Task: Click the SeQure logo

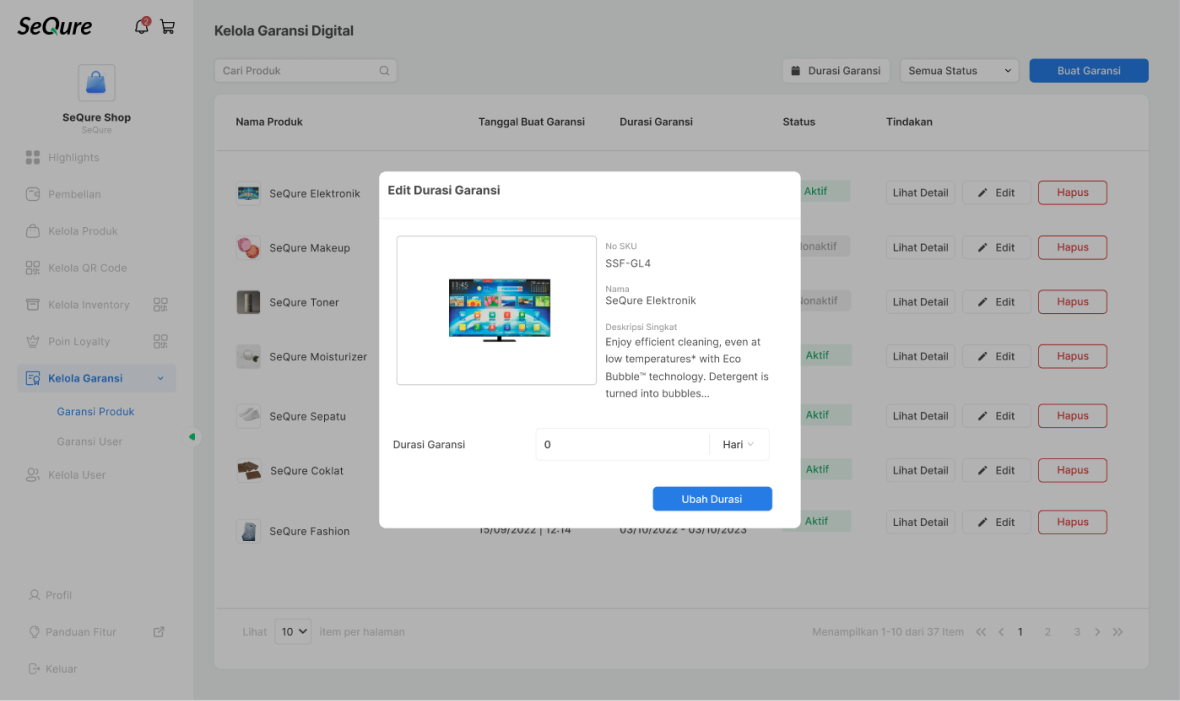Action: tap(55, 26)
